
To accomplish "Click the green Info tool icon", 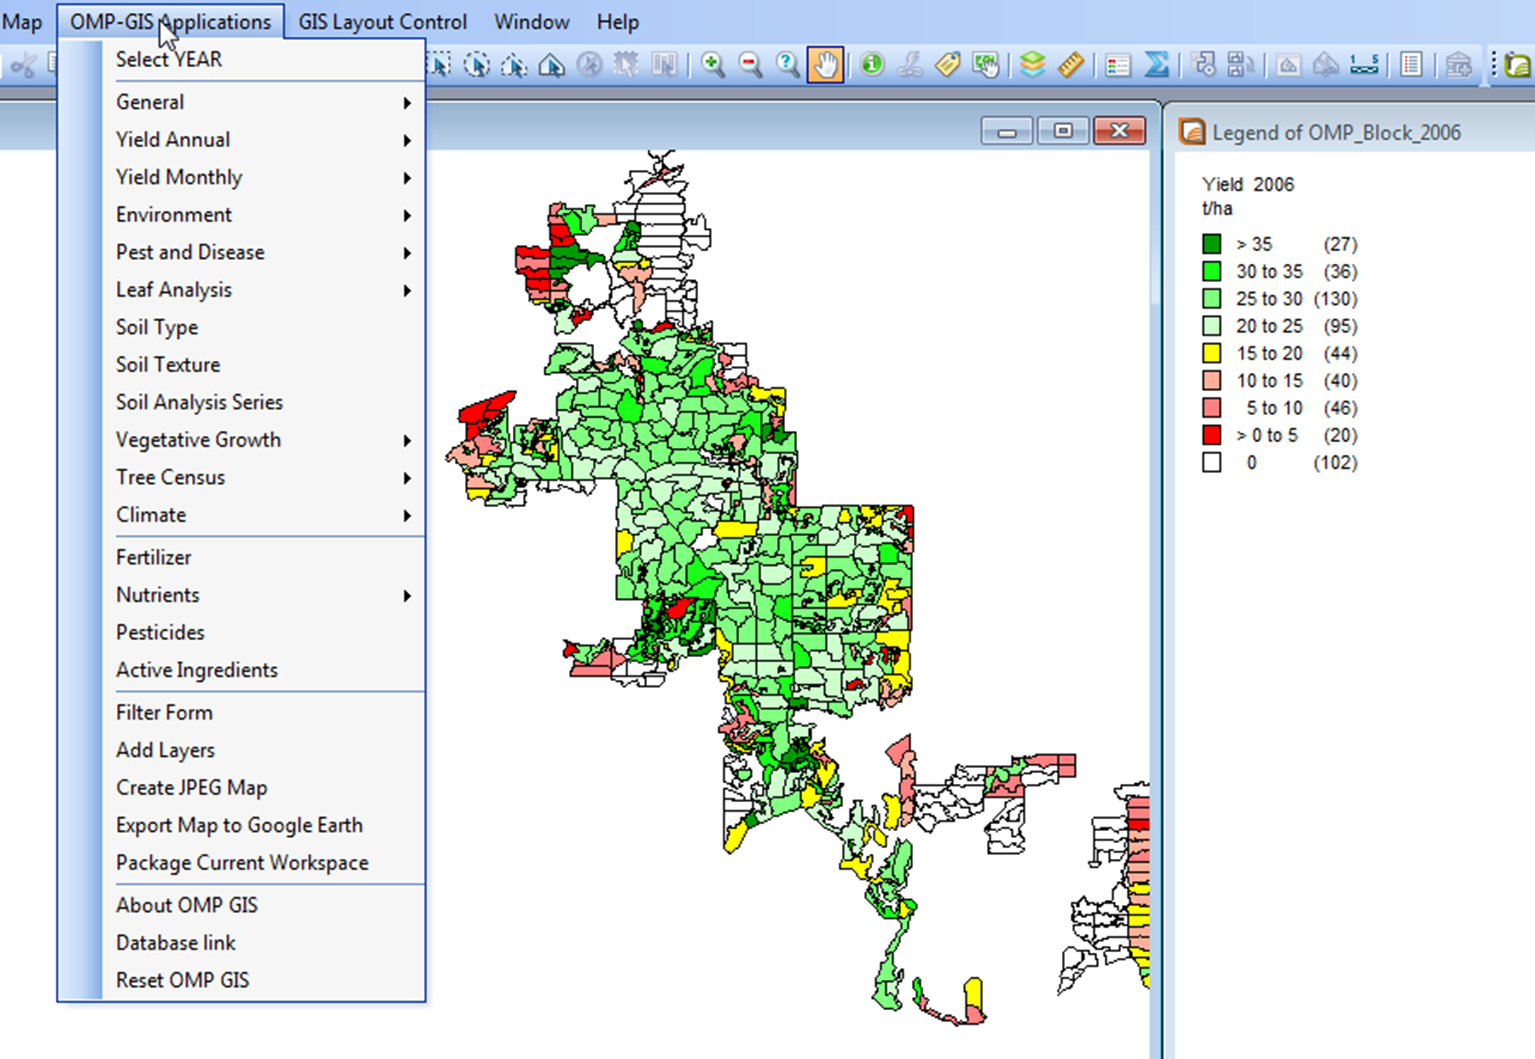I will point(872,66).
